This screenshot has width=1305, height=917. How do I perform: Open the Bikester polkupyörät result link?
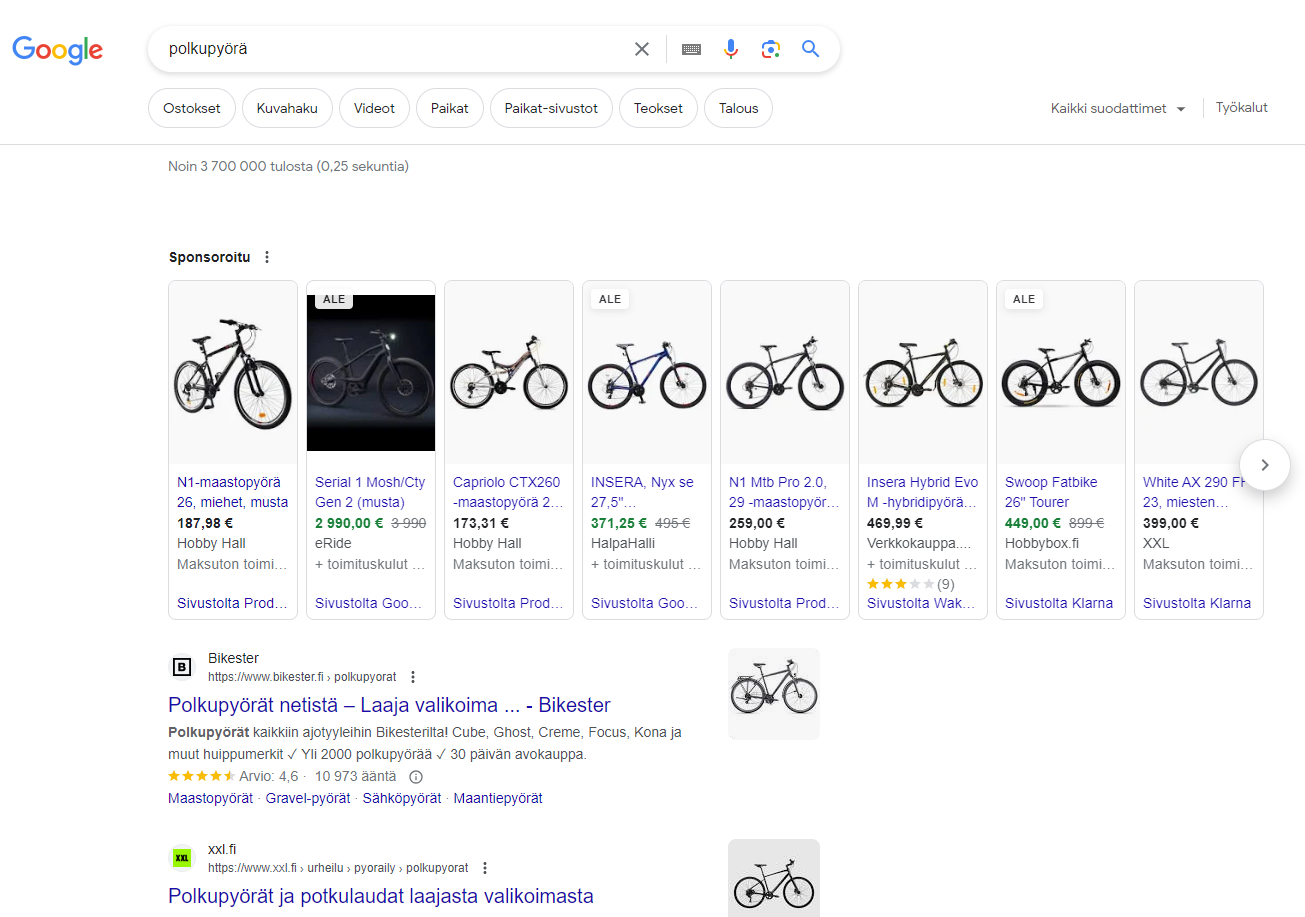[x=388, y=705]
